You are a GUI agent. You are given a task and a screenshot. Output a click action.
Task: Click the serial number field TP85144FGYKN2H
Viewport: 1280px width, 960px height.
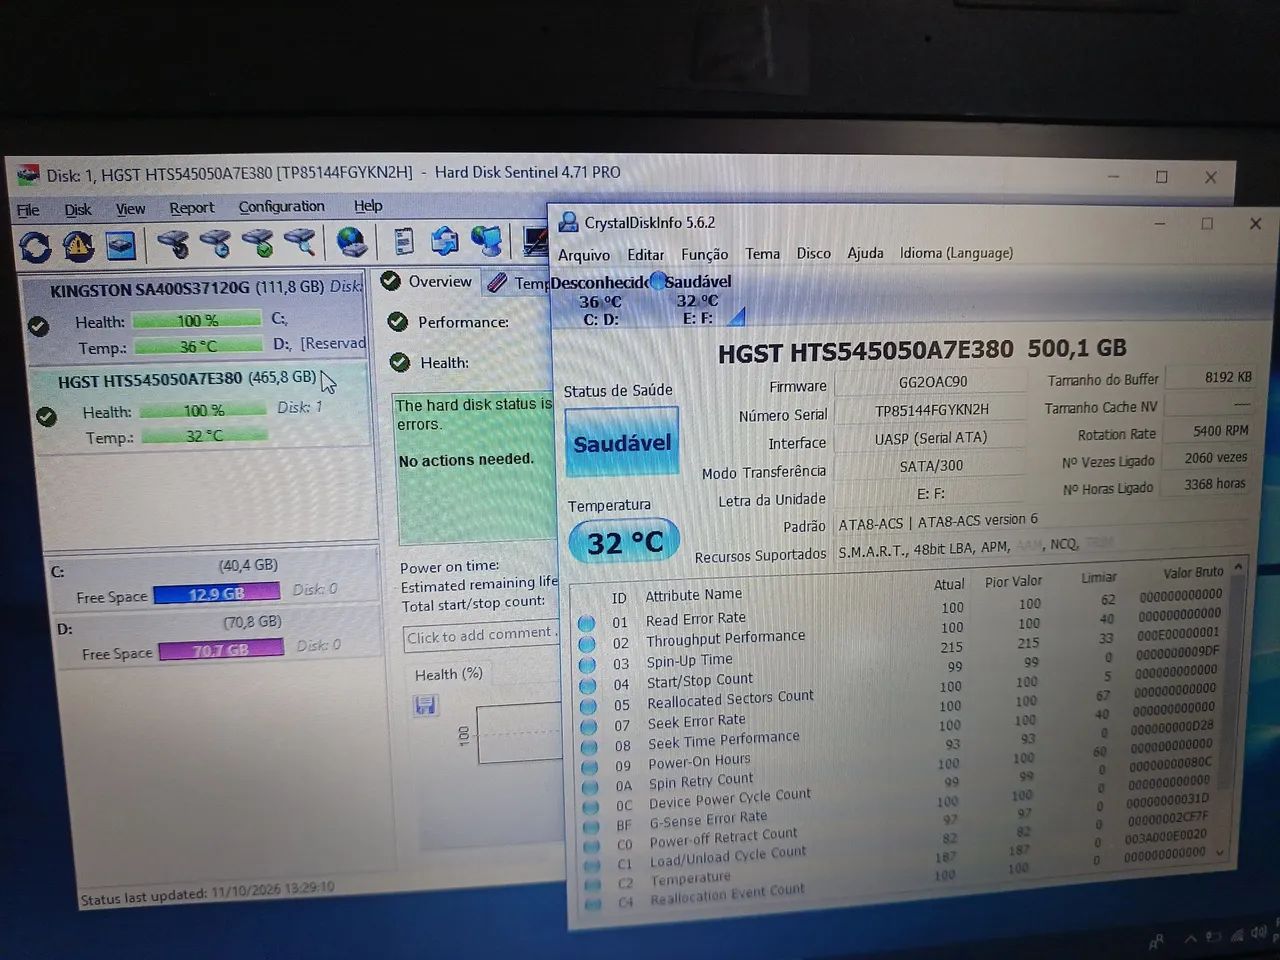coord(931,410)
